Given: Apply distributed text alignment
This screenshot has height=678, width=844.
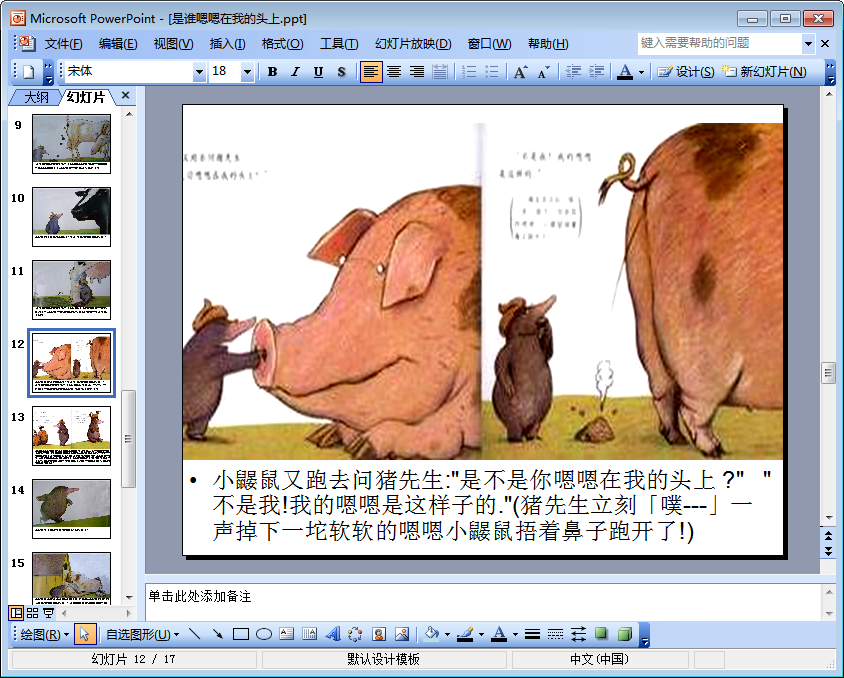Looking at the screenshot, I should click(440, 72).
